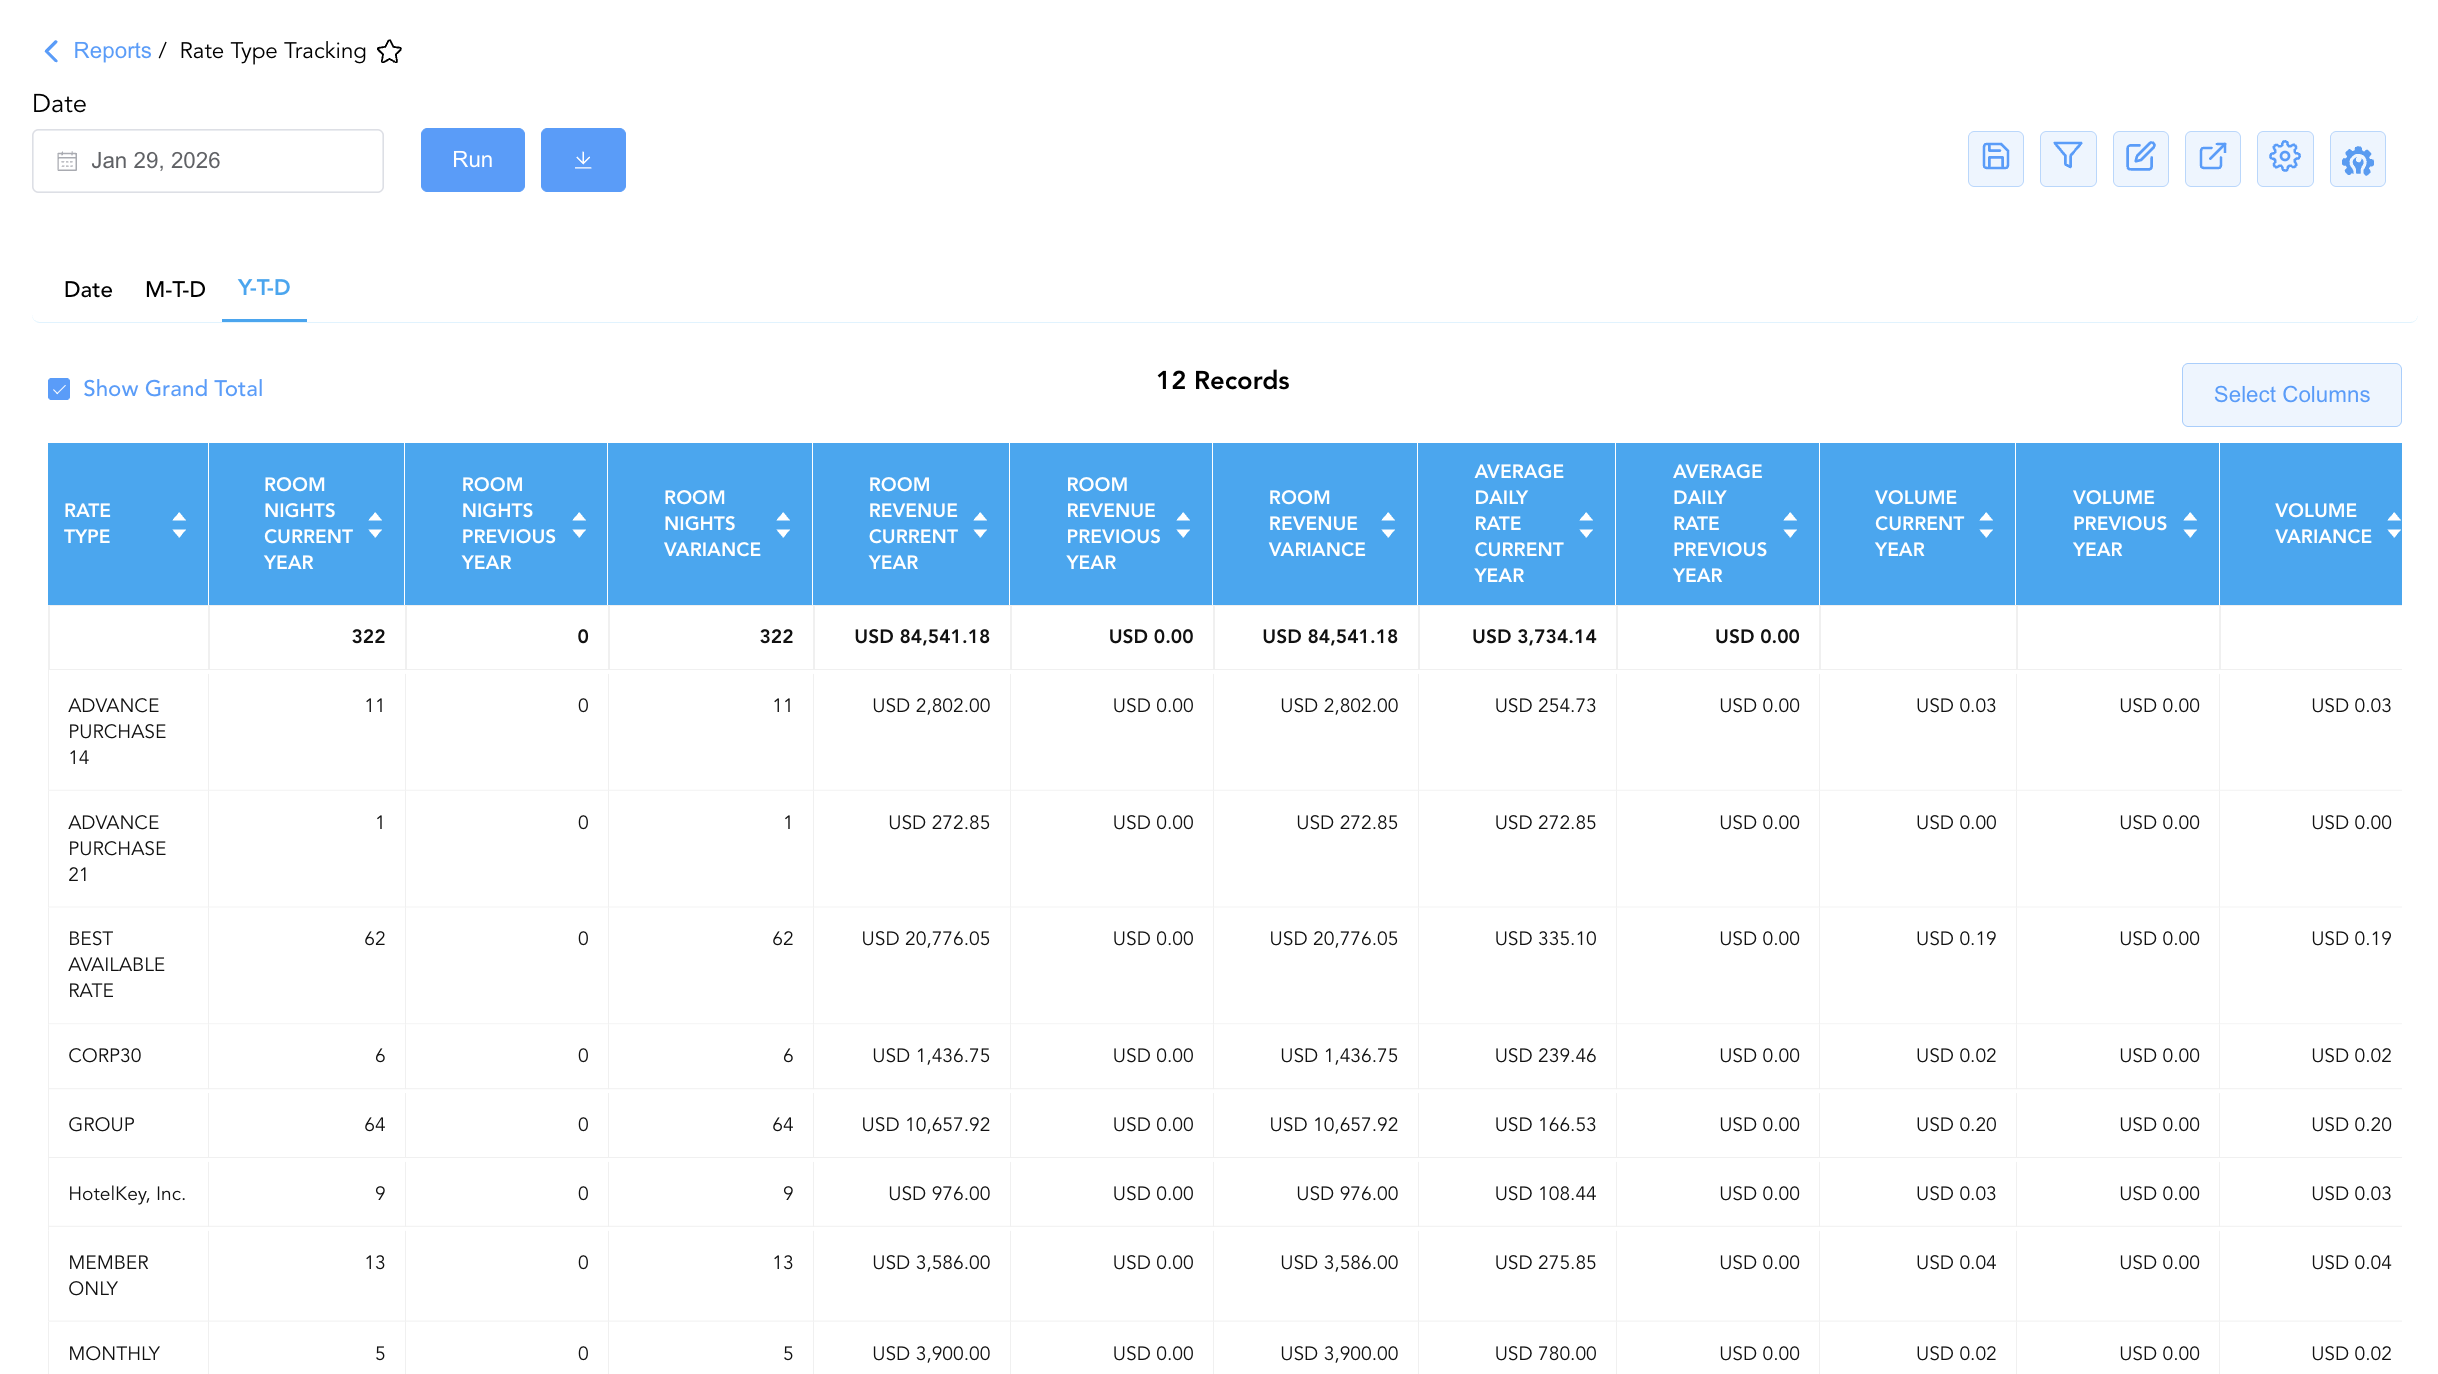
Task: Sort by Average Daily Rate Previous Year
Action: [x=1790, y=524]
